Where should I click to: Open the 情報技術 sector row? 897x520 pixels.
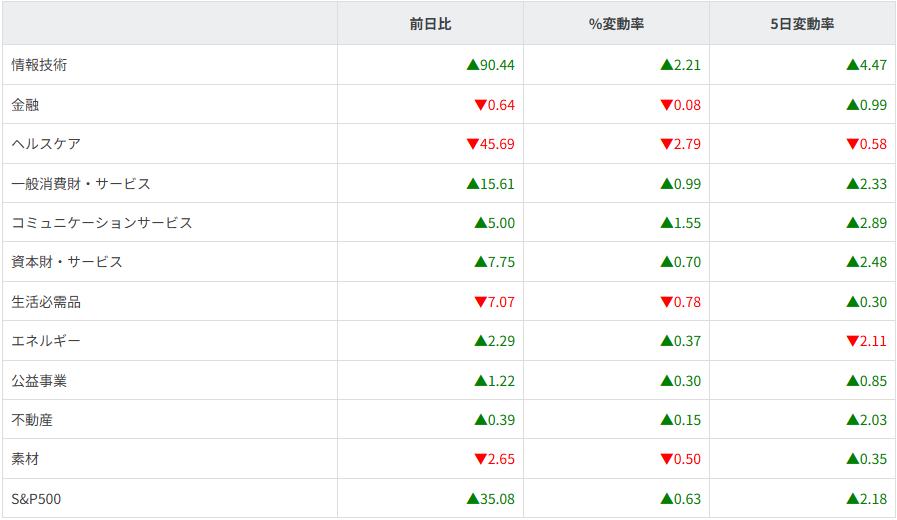[x=39, y=65]
